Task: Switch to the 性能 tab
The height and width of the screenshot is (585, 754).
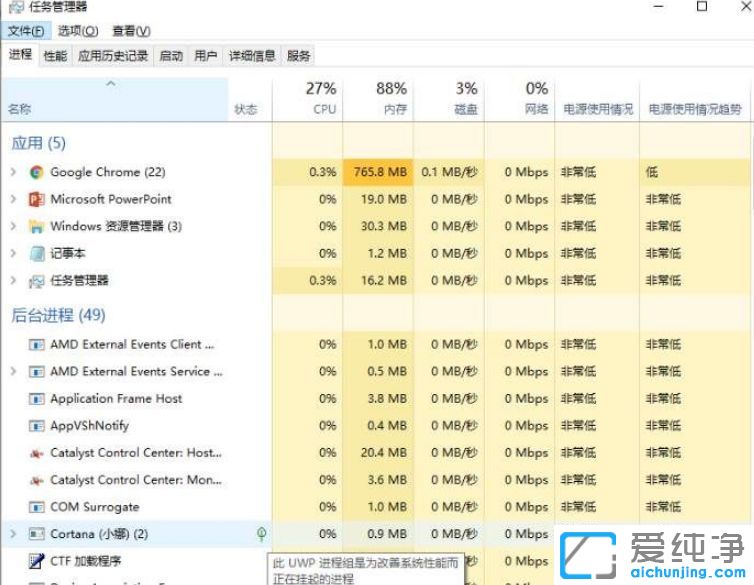Action: [55, 56]
